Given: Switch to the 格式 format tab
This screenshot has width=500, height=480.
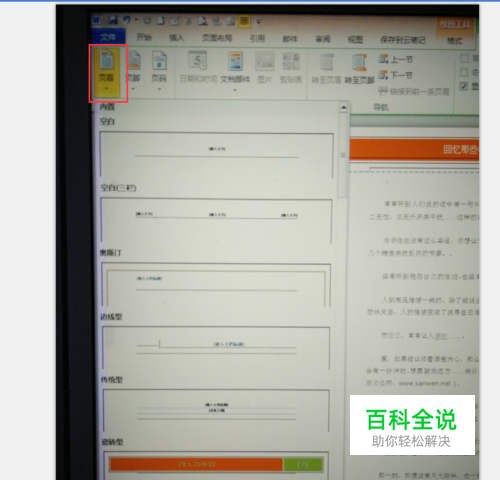Looking at the screenshot, I should tap(454, 41).
